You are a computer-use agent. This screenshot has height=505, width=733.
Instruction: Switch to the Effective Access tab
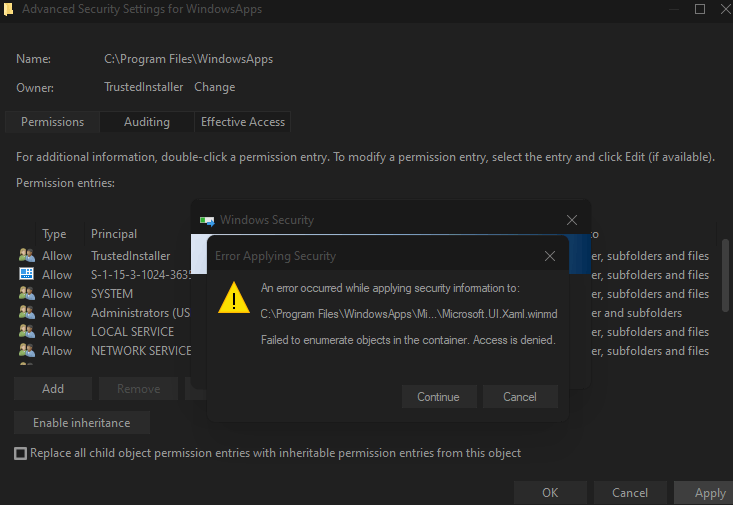coord(243,122)
